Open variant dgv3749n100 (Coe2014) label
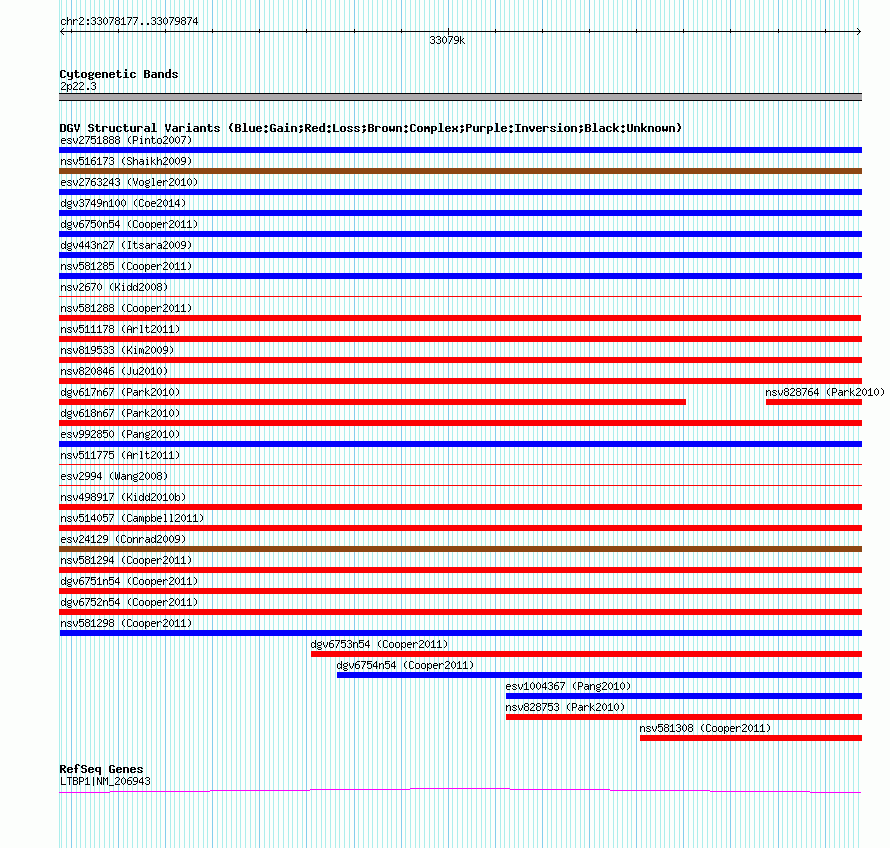Viewport: 890px width, 848px height. coord(123,203)
